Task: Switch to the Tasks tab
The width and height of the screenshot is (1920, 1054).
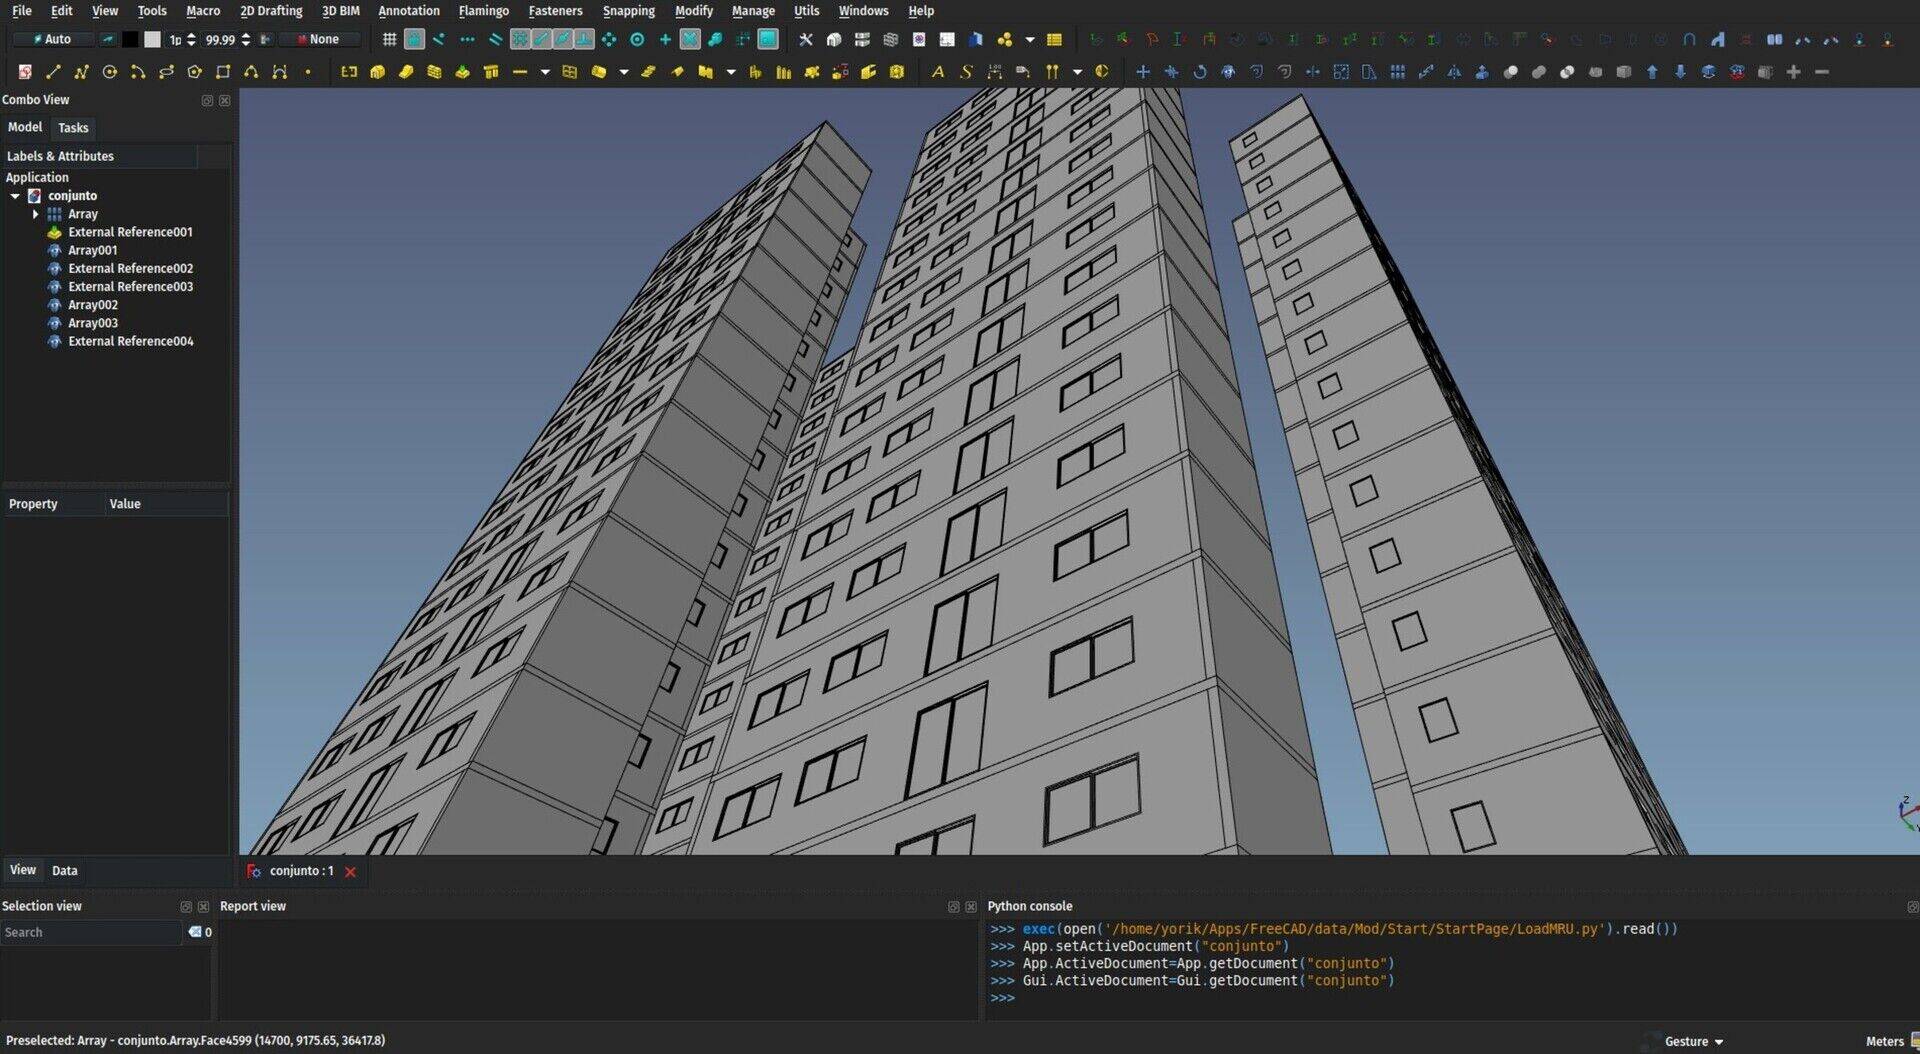Action: (73, 128)
